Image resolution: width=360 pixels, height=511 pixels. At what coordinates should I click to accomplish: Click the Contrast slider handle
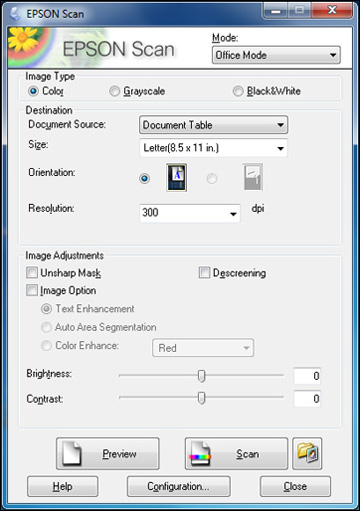tap(202, 398)
